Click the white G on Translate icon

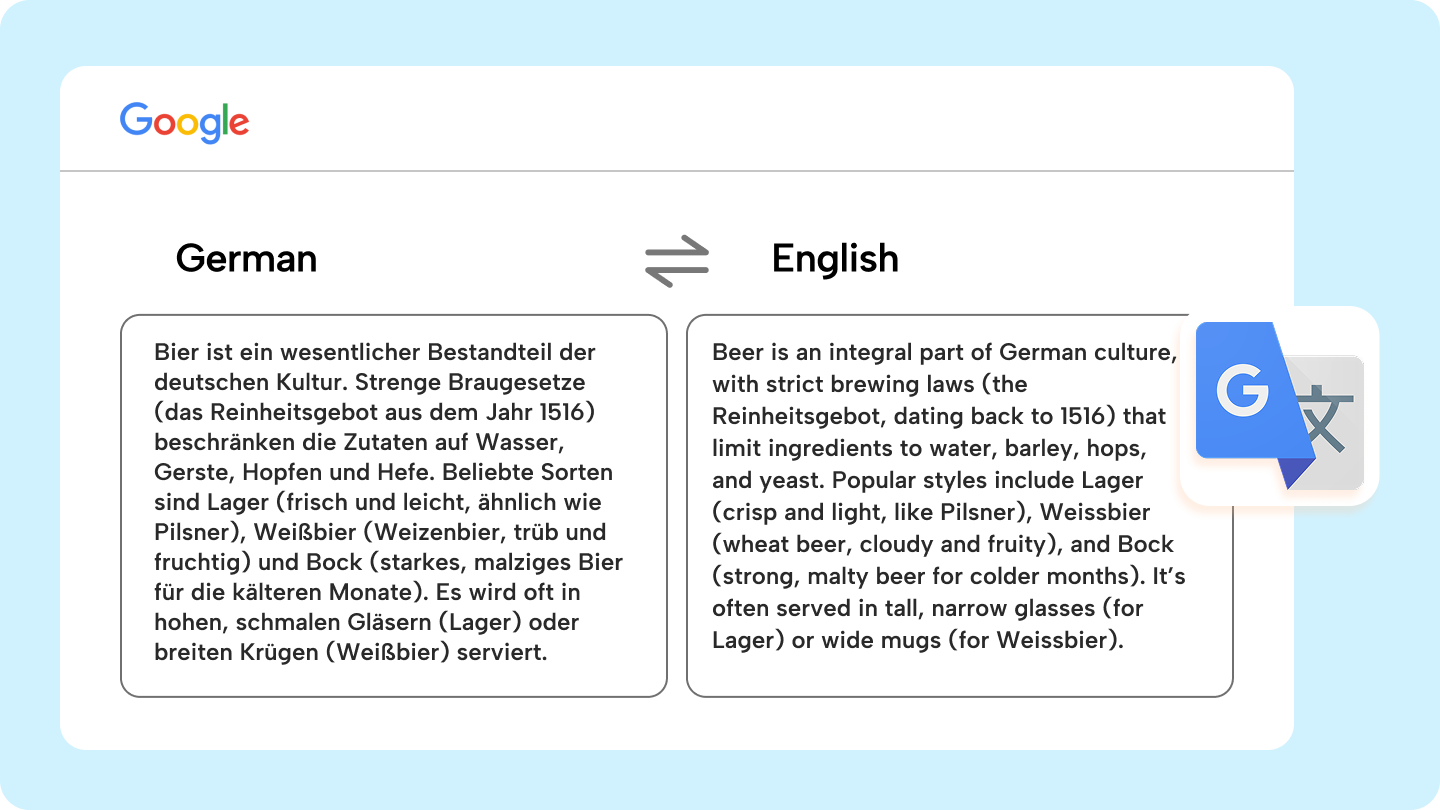[x=1242, y=391]
